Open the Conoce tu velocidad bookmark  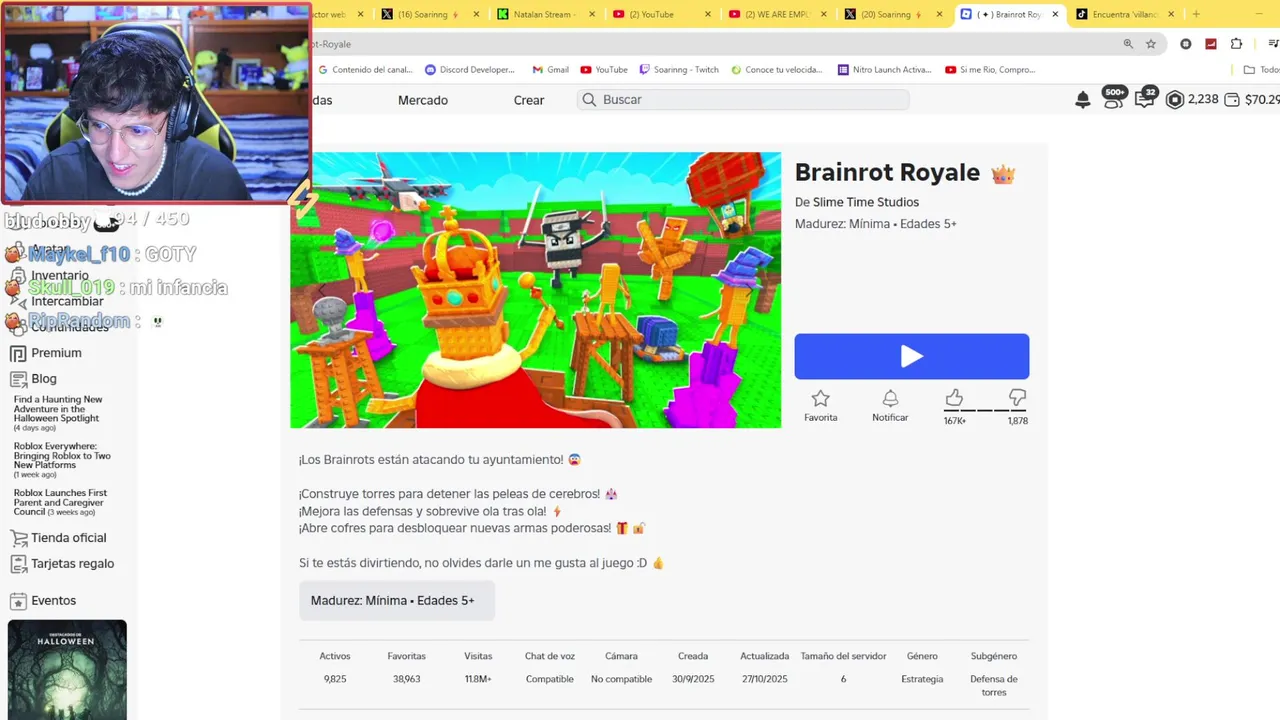click(777, 70)
